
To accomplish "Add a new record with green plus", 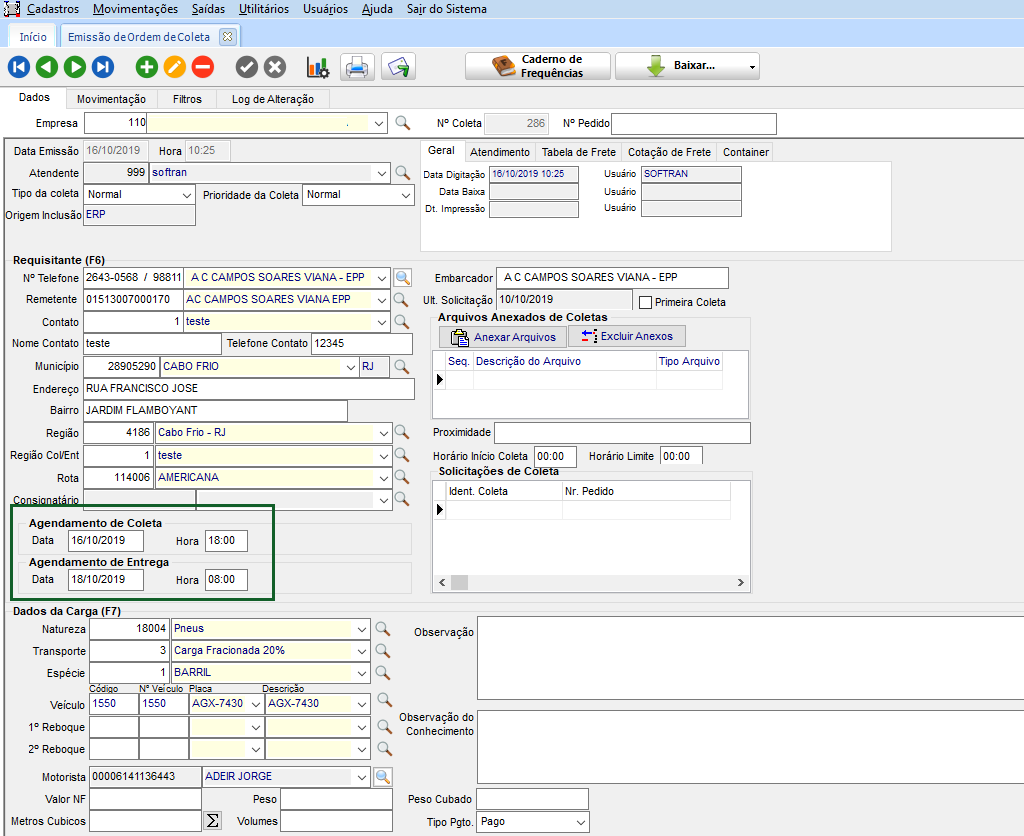I will 147,67.
